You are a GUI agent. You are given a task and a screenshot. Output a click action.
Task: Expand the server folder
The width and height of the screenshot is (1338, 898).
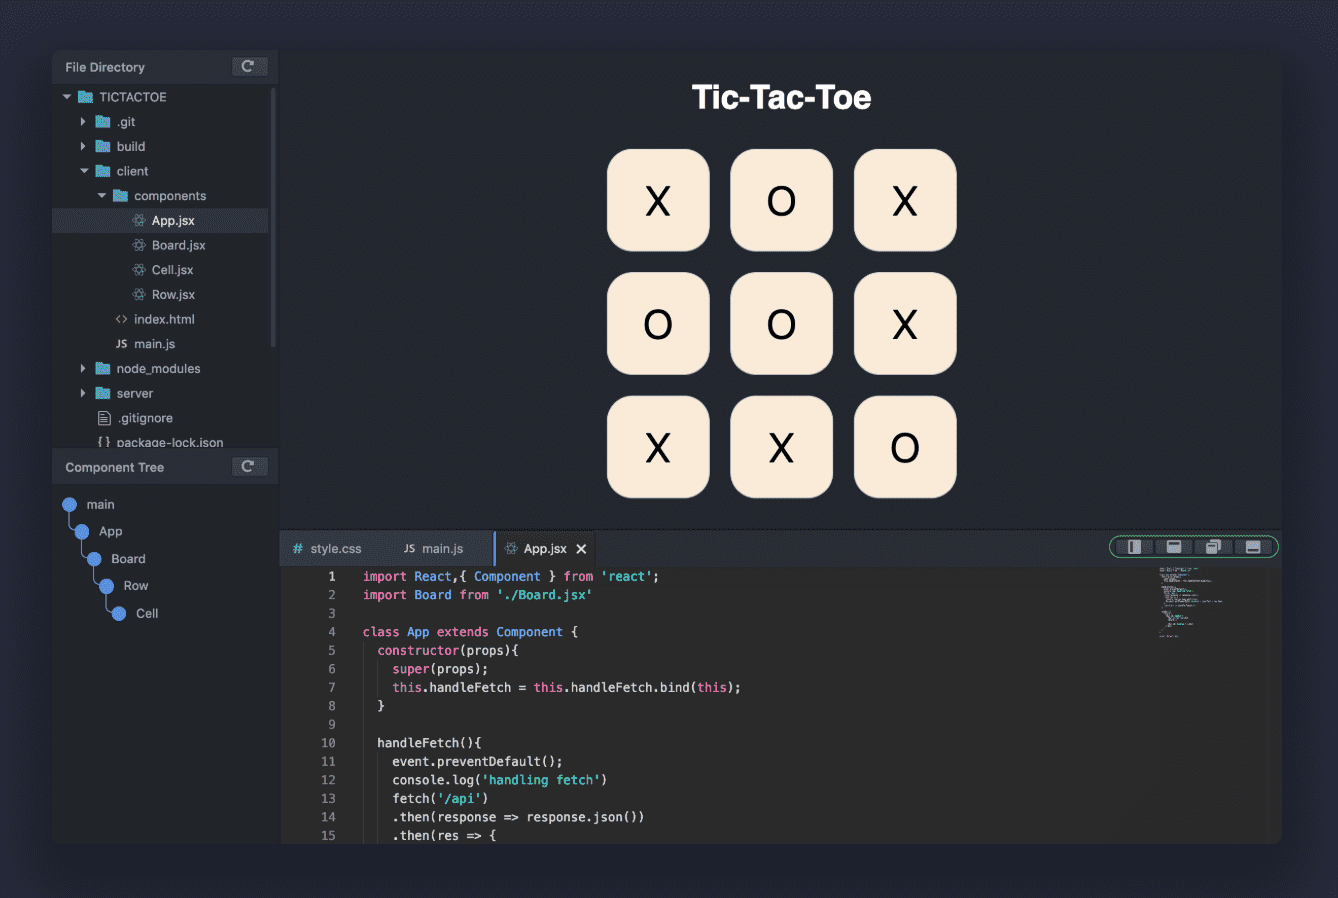pyautogui.click(x=83, y=393)
